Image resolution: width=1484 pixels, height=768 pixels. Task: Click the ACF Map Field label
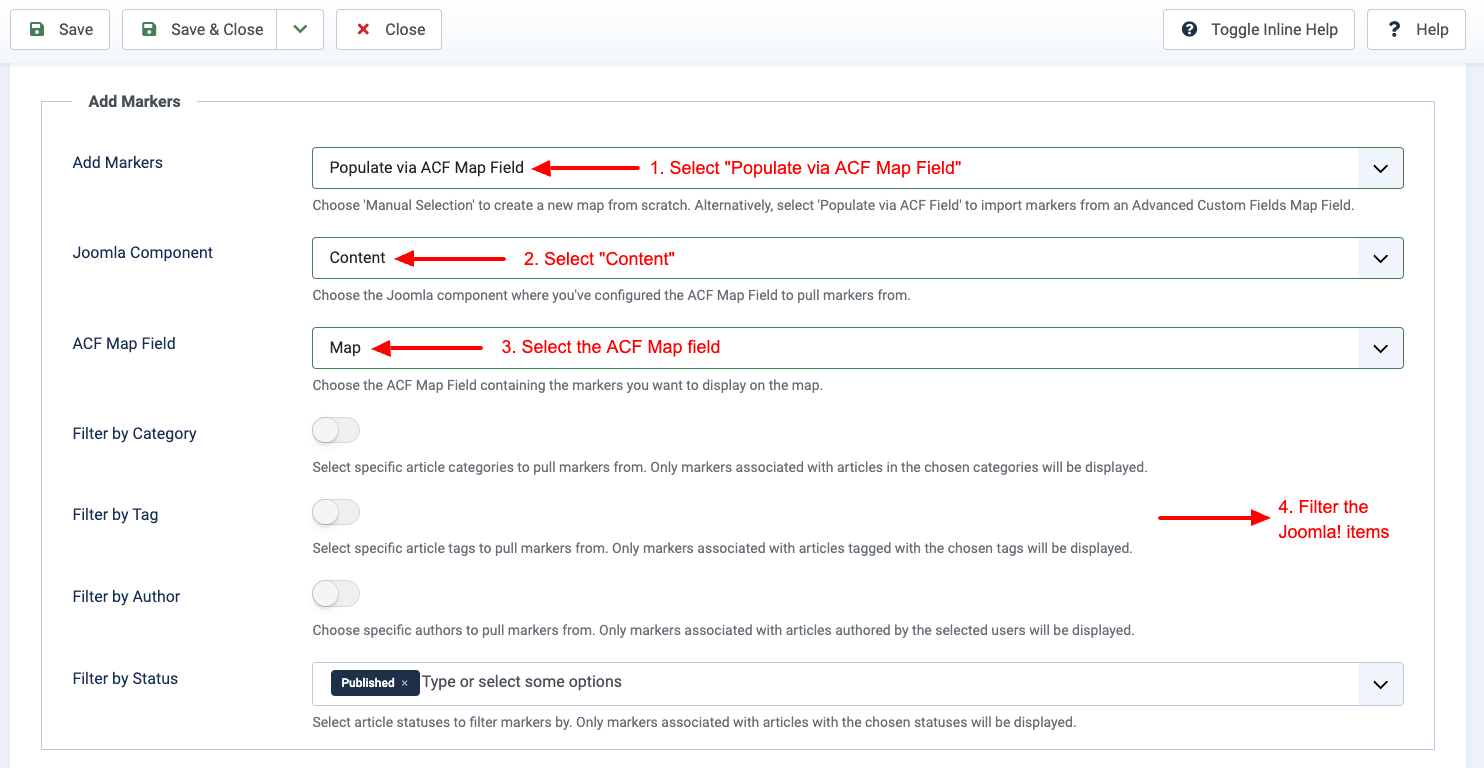(x=124, y=343)
